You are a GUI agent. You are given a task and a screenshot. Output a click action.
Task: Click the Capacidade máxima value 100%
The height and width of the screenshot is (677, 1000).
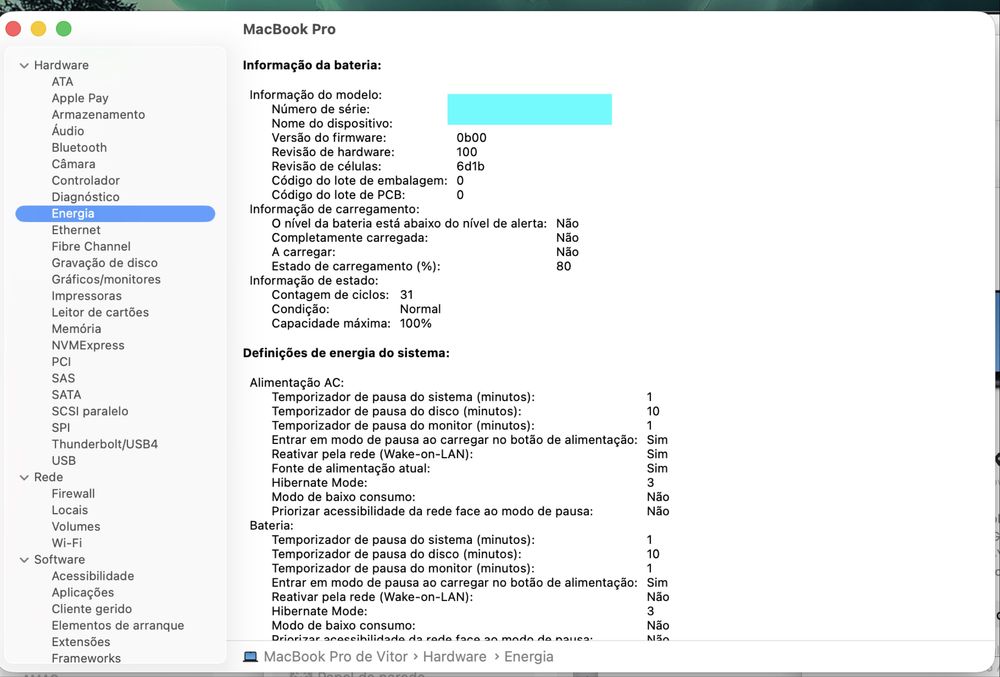(x=416, y=324)
